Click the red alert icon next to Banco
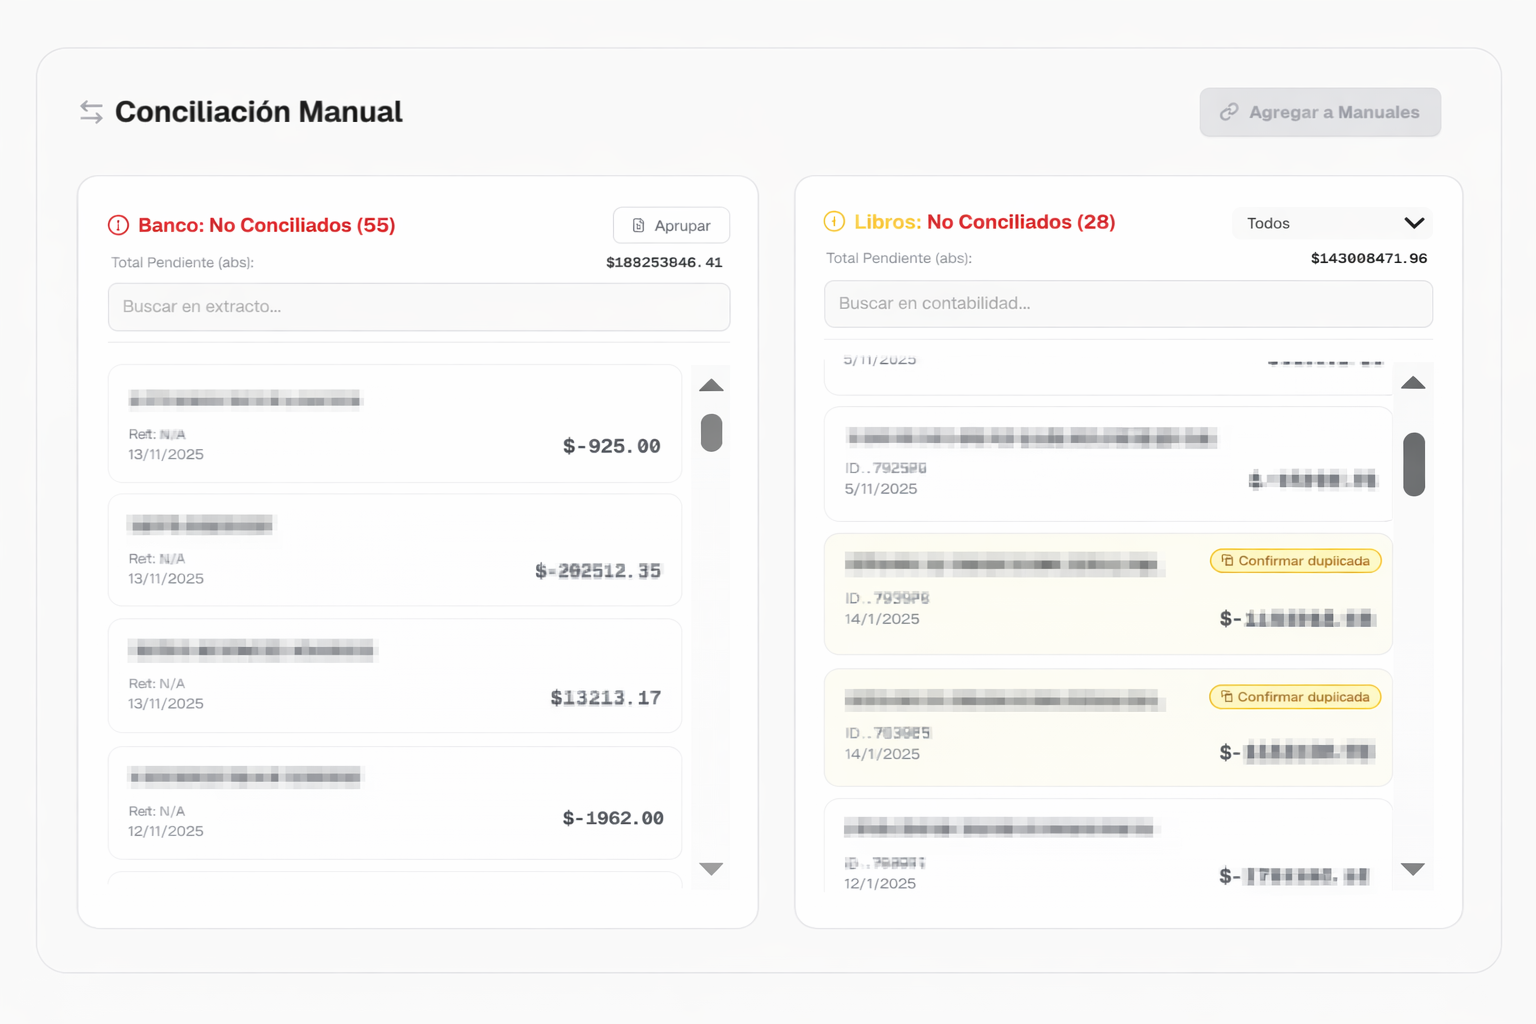The height and width of the screenshot is (1024, 1536). point(118,225)
